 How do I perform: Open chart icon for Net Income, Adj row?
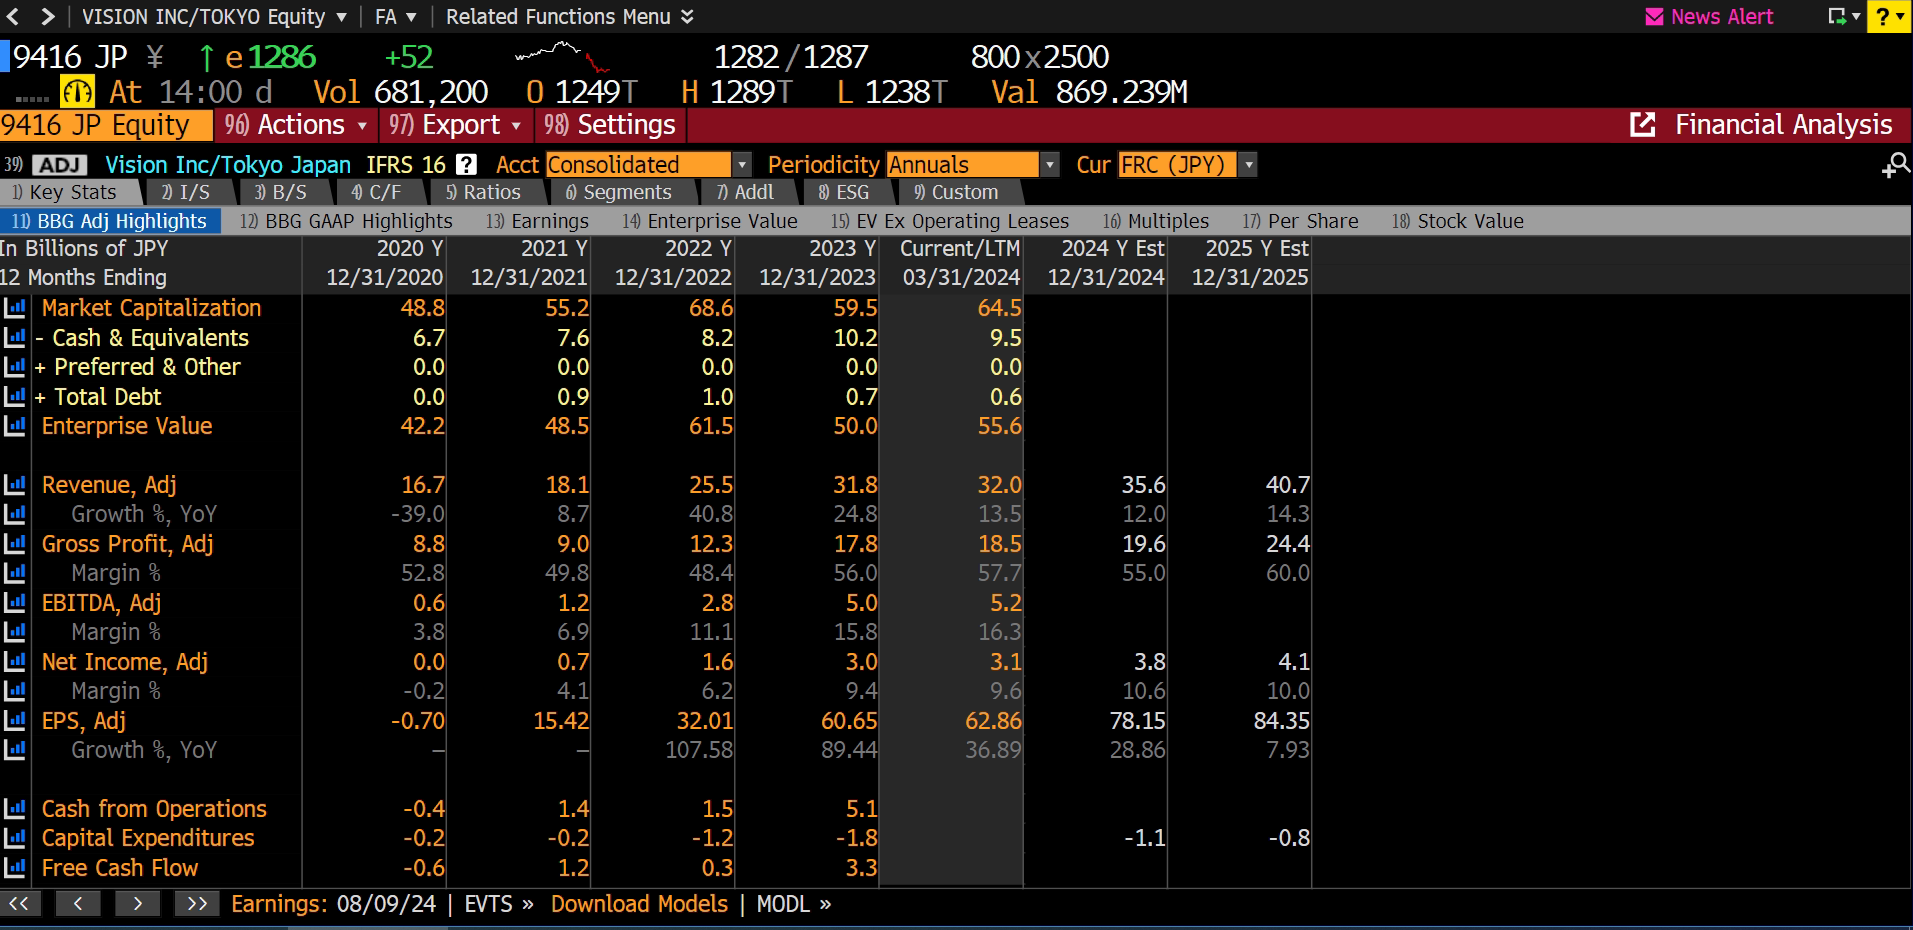coord(15,662)
